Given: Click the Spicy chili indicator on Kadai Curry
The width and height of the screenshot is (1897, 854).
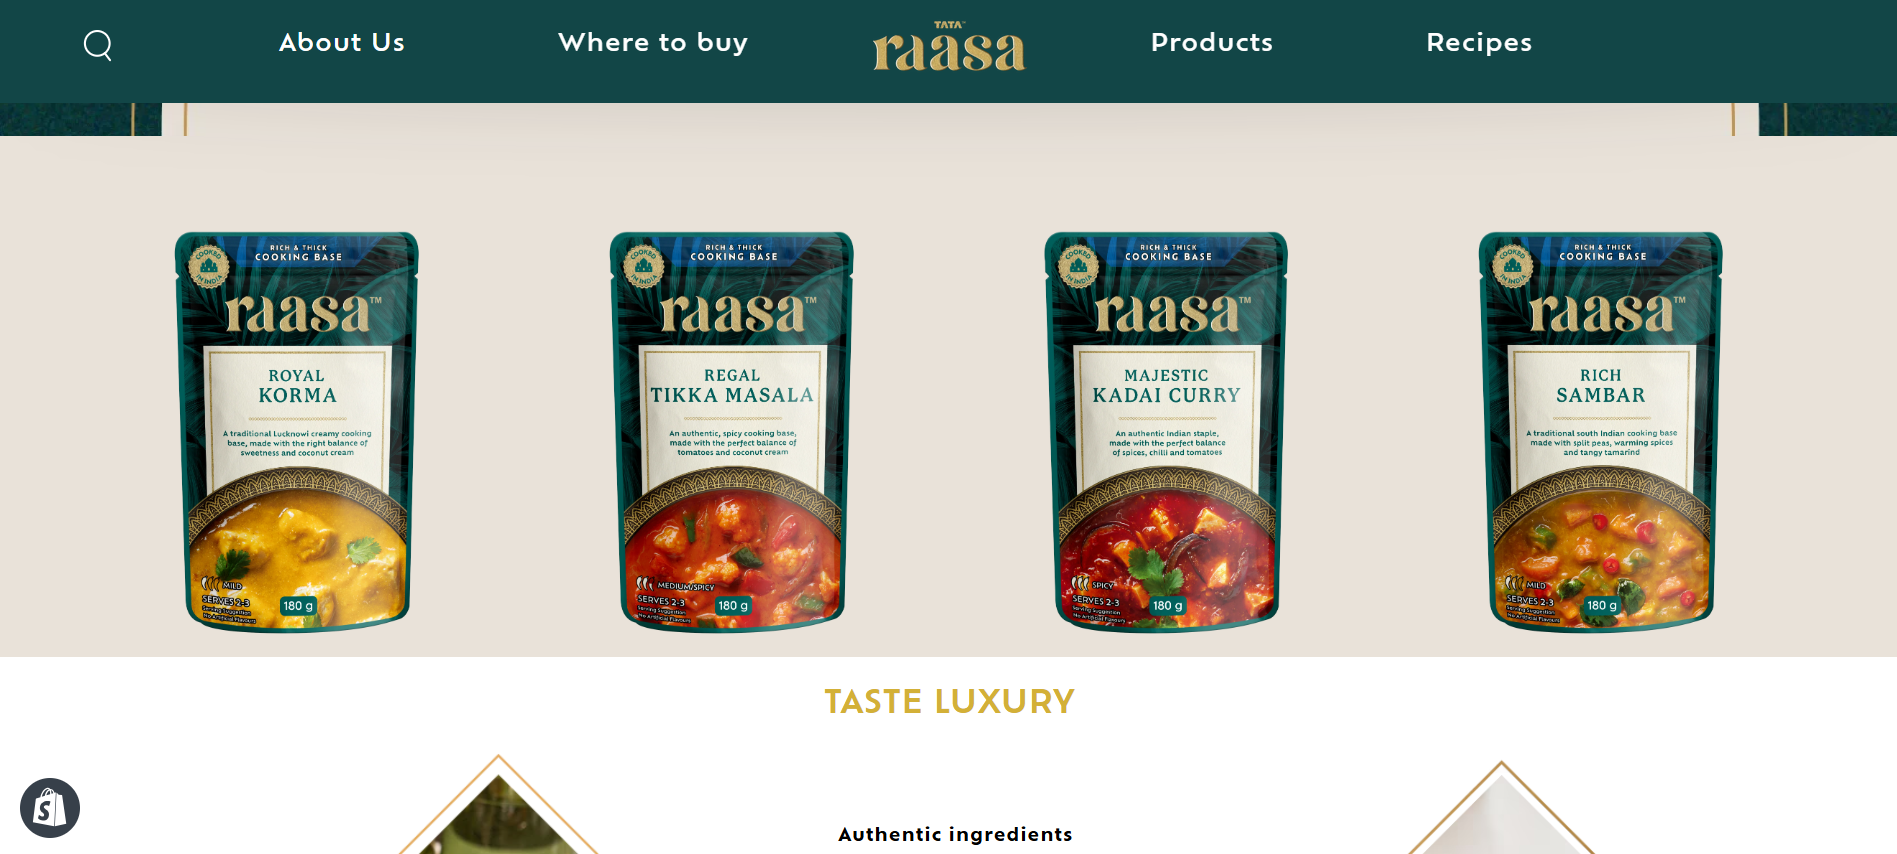Looking at the screenshot, I should [x=1092, y=584].
